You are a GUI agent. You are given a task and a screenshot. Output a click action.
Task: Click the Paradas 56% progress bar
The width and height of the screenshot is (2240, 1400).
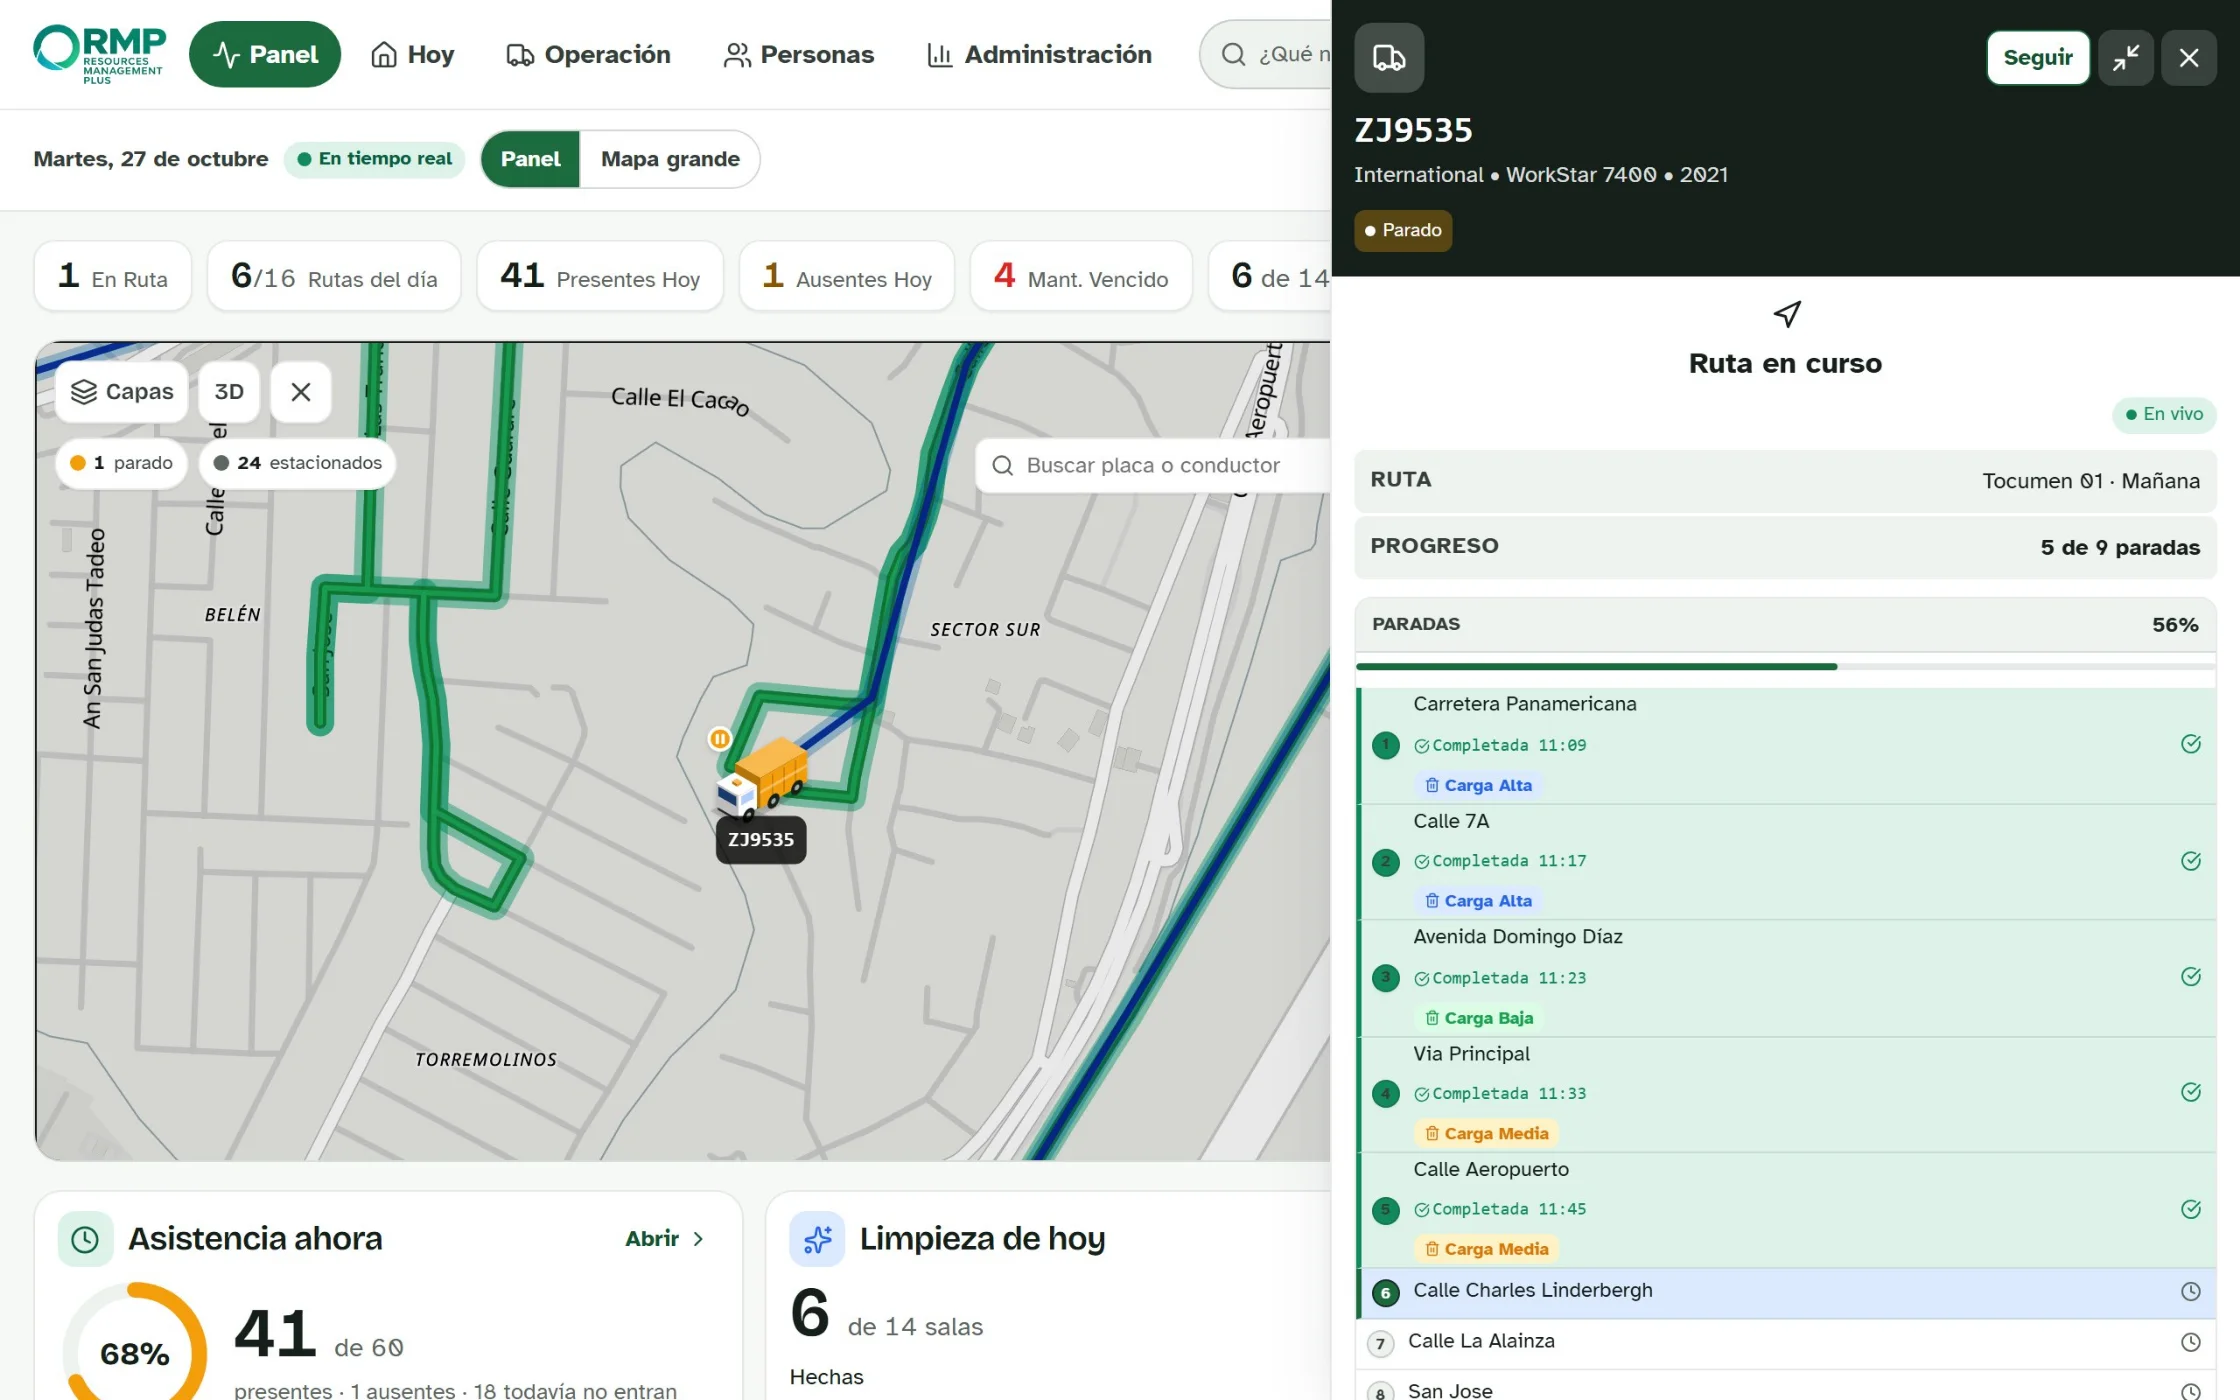1786,666
